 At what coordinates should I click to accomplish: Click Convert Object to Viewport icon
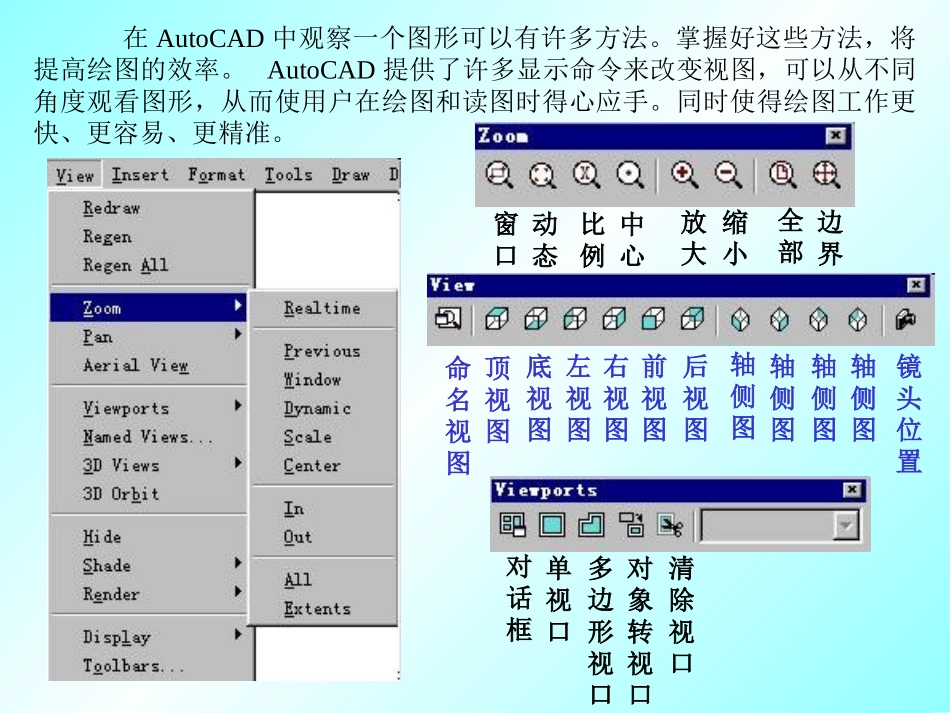(x=631, y=525)
